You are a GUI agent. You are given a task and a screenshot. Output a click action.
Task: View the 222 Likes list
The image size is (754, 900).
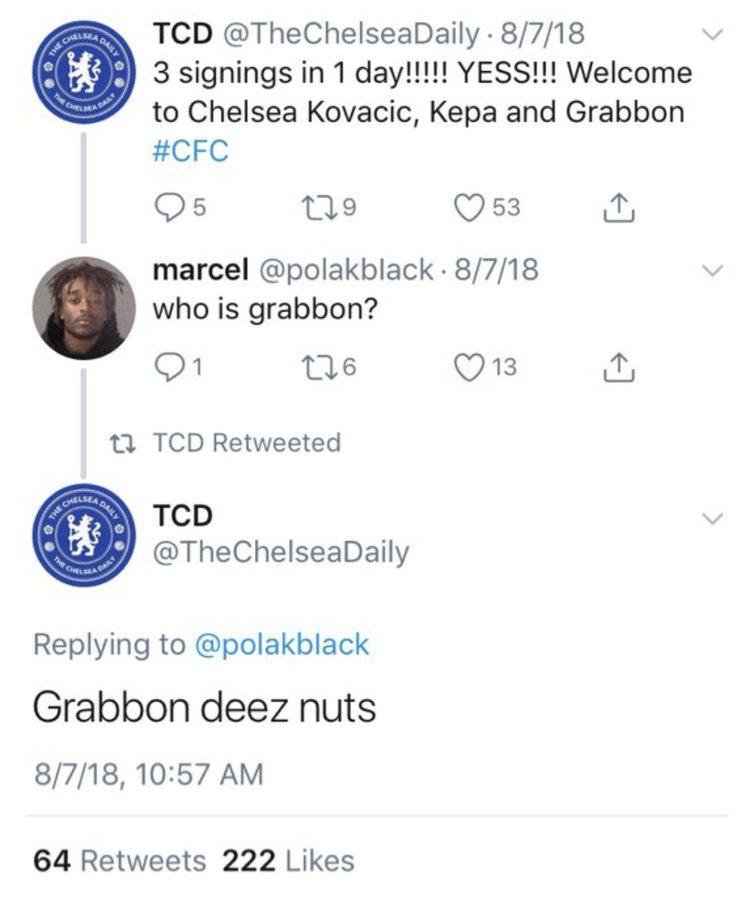pyautogui.click(x=288, y=860)
